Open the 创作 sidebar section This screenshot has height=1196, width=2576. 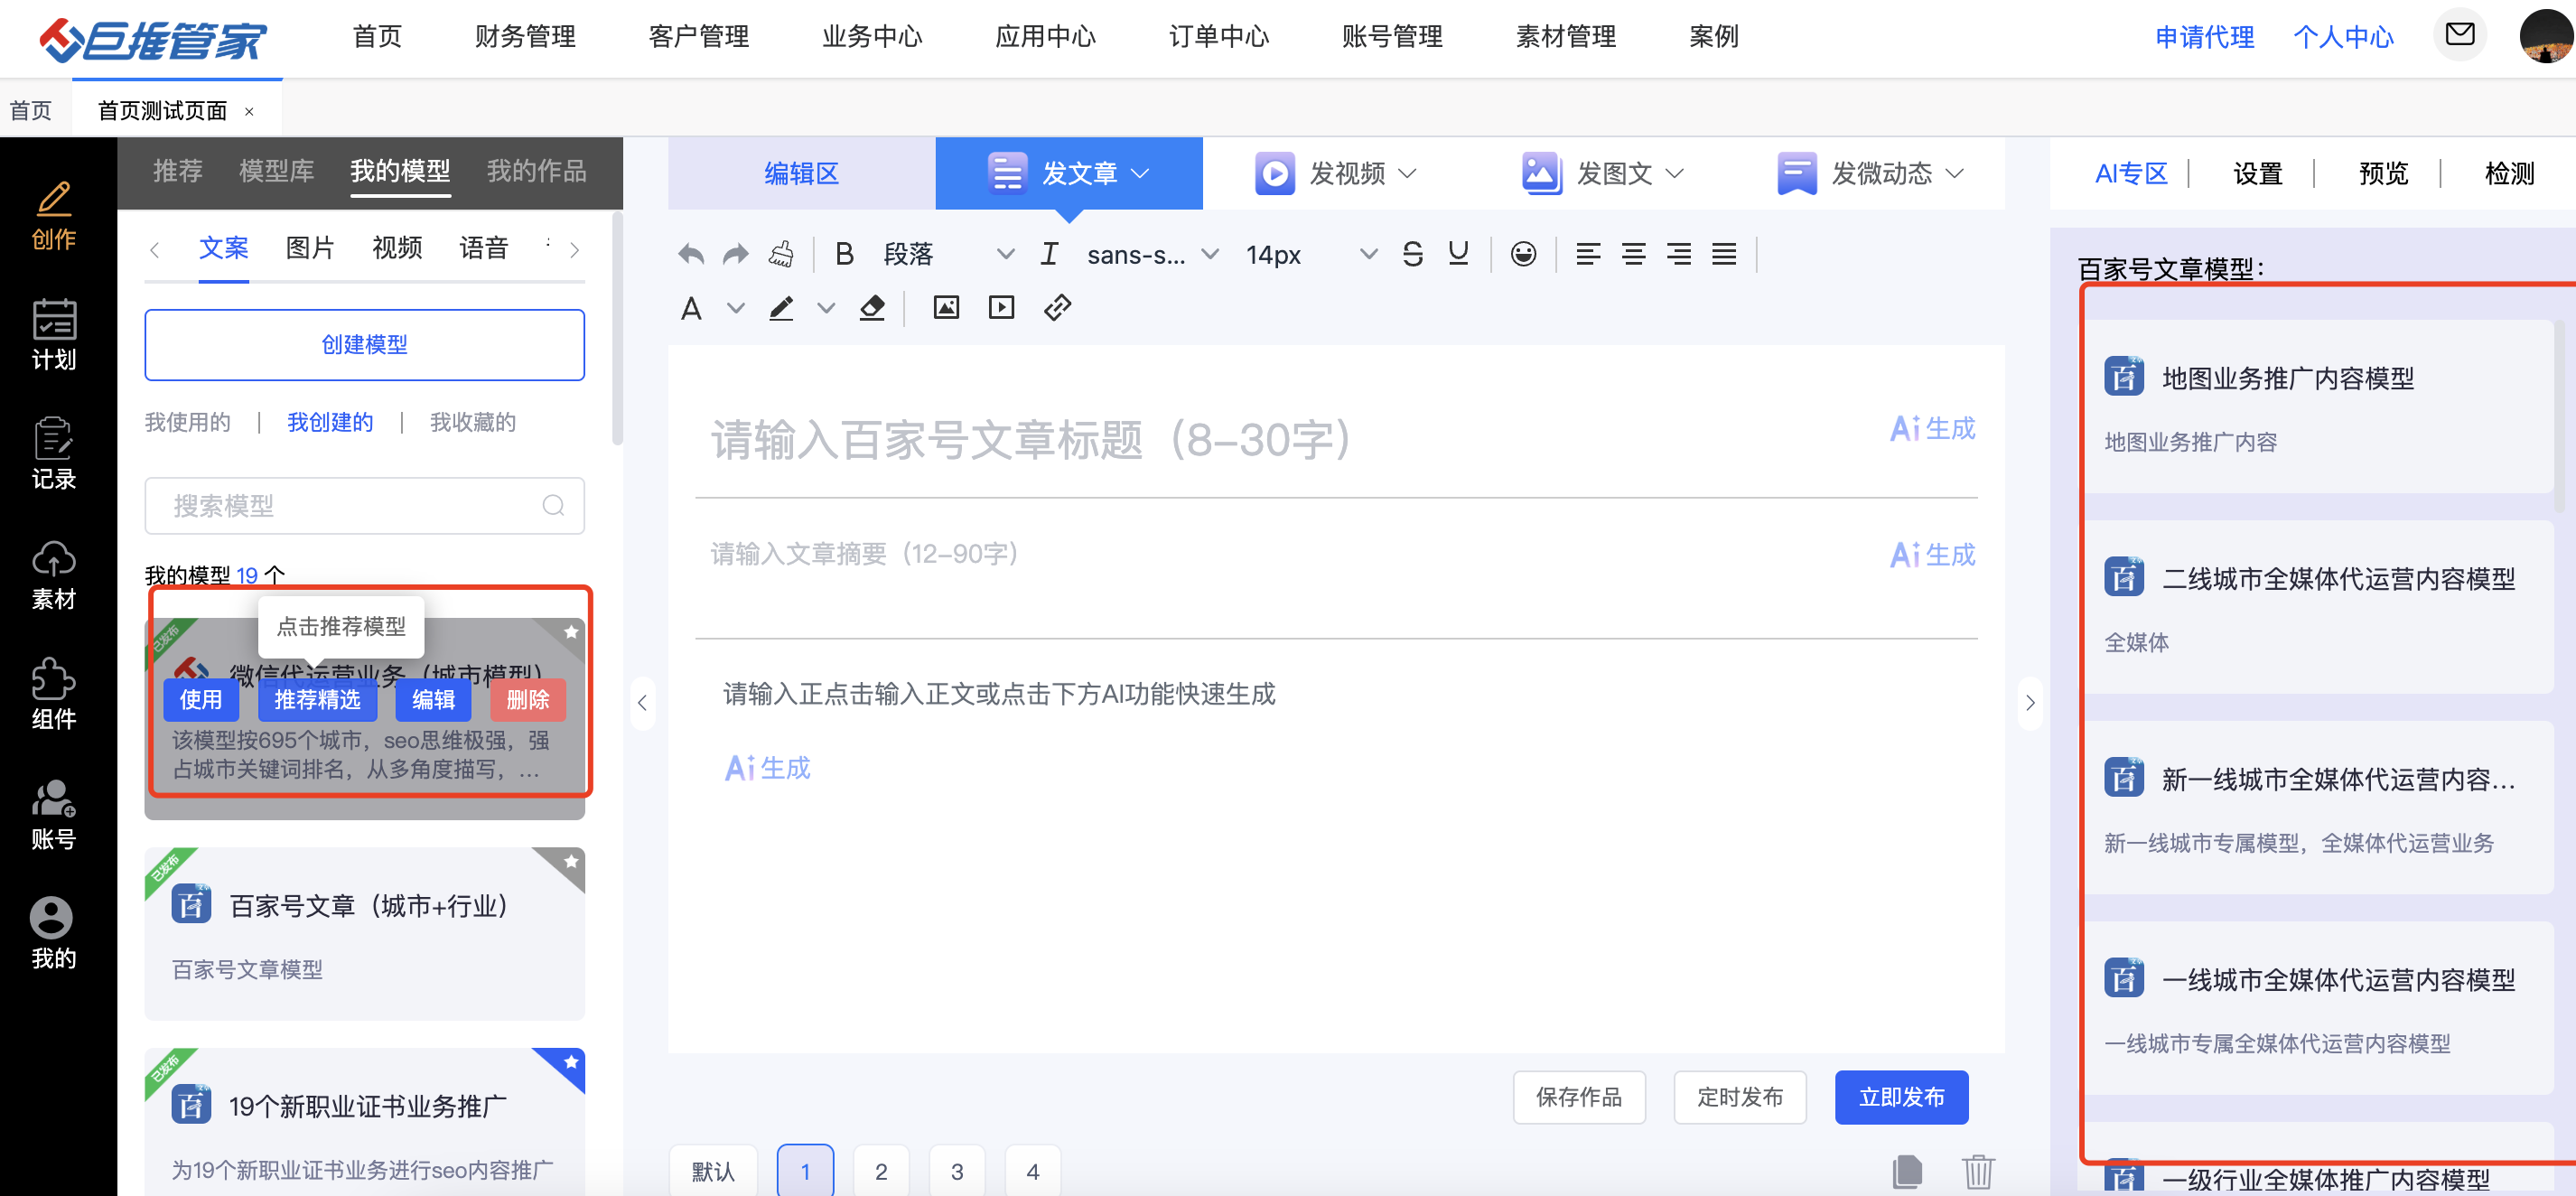coord(54,216)
